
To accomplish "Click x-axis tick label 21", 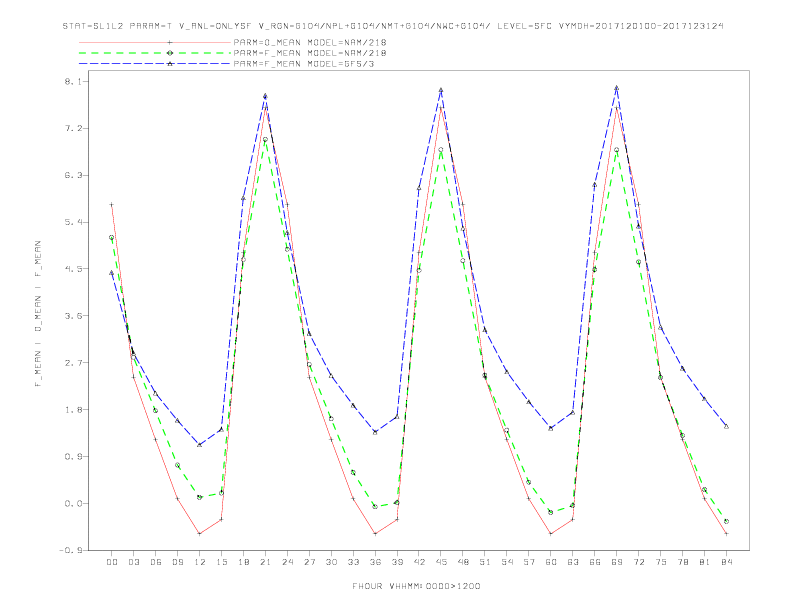I will point(265,562).
